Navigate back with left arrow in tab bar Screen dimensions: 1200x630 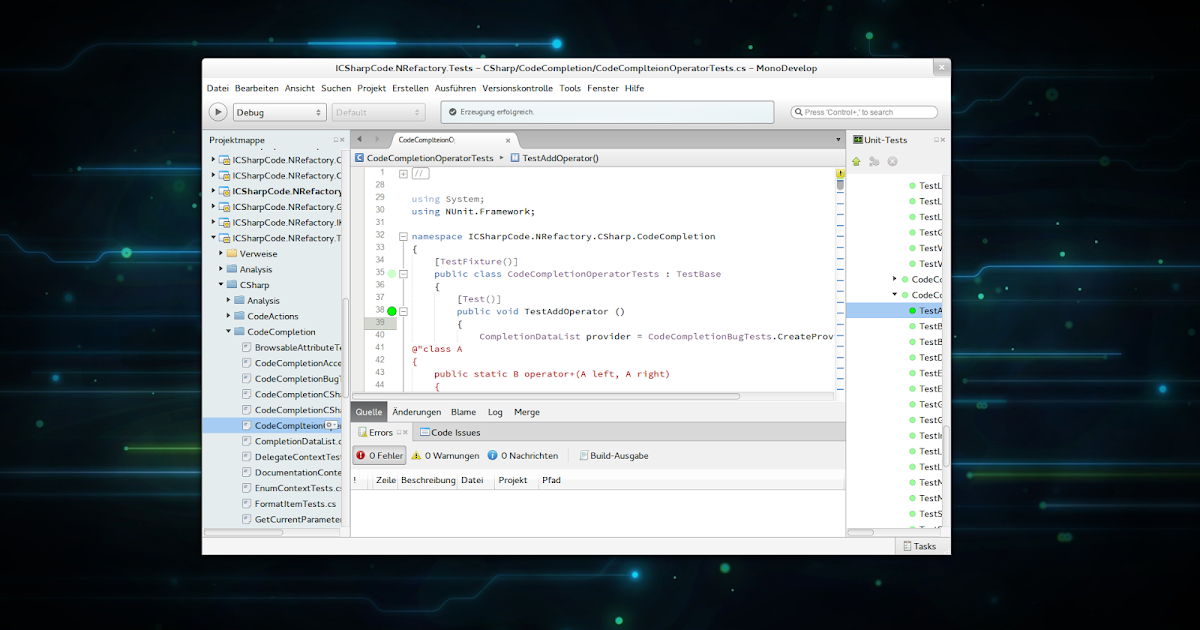[x=359, y=139]
